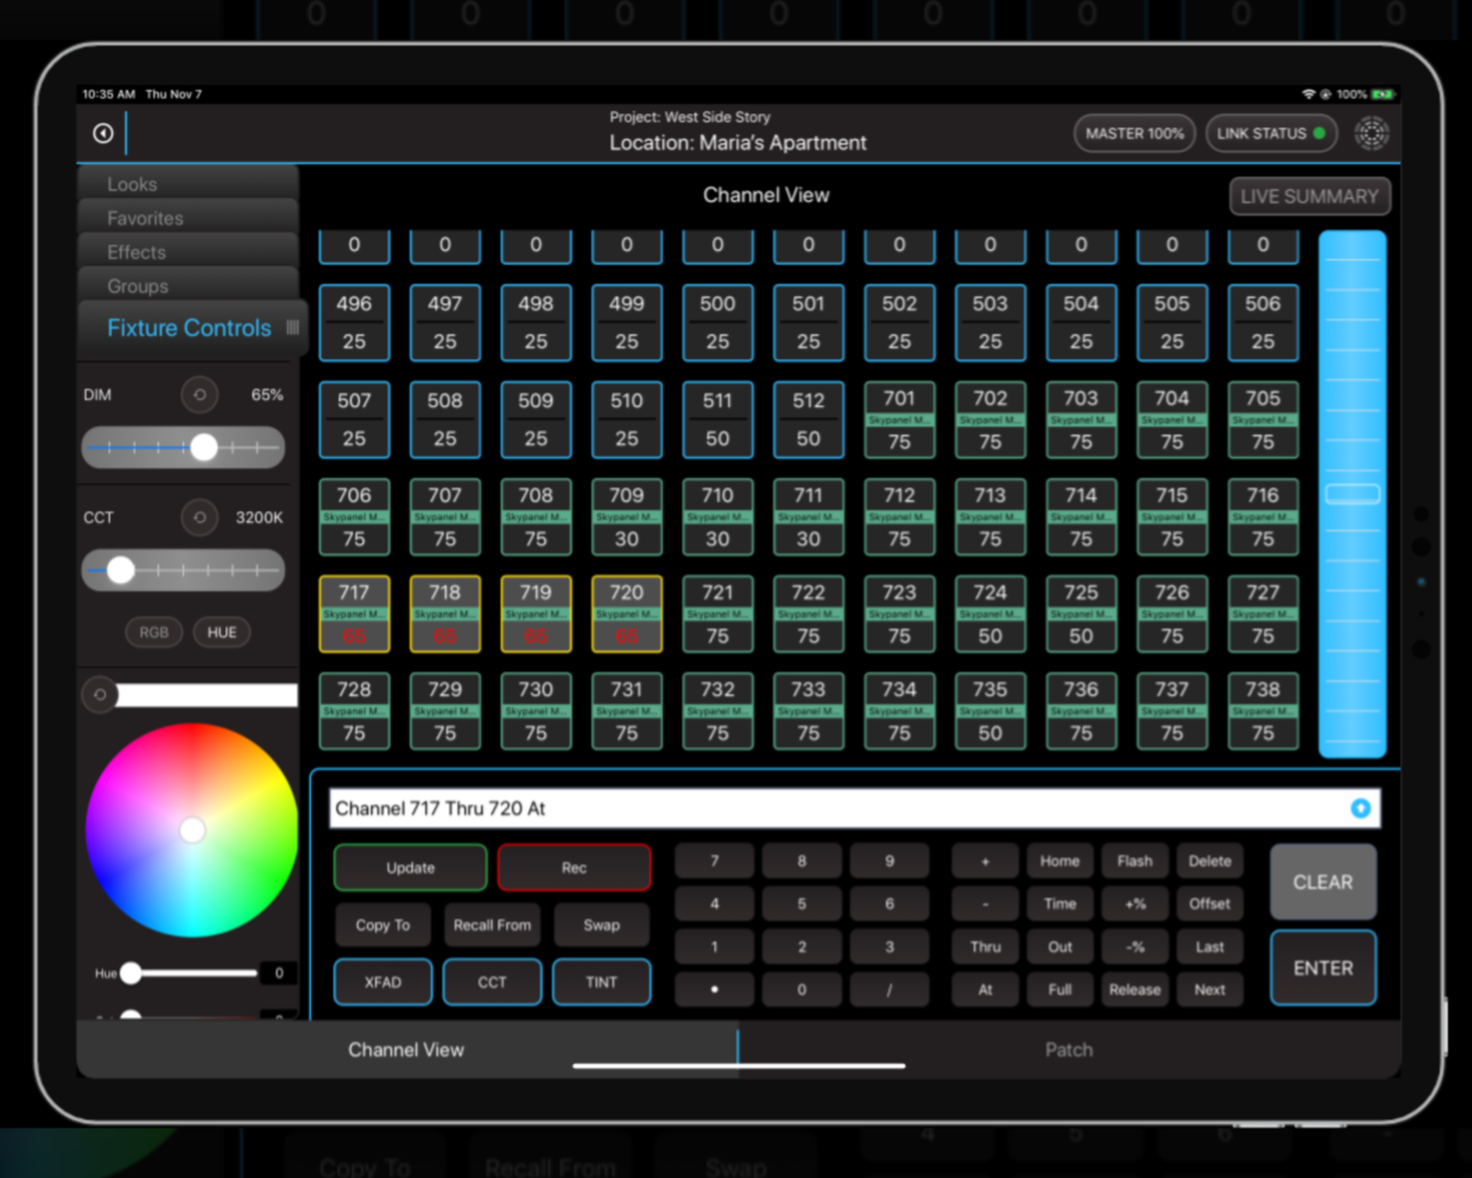
Task: Reset DIM with its circular reset icon
Action: (x=199, y=395)
